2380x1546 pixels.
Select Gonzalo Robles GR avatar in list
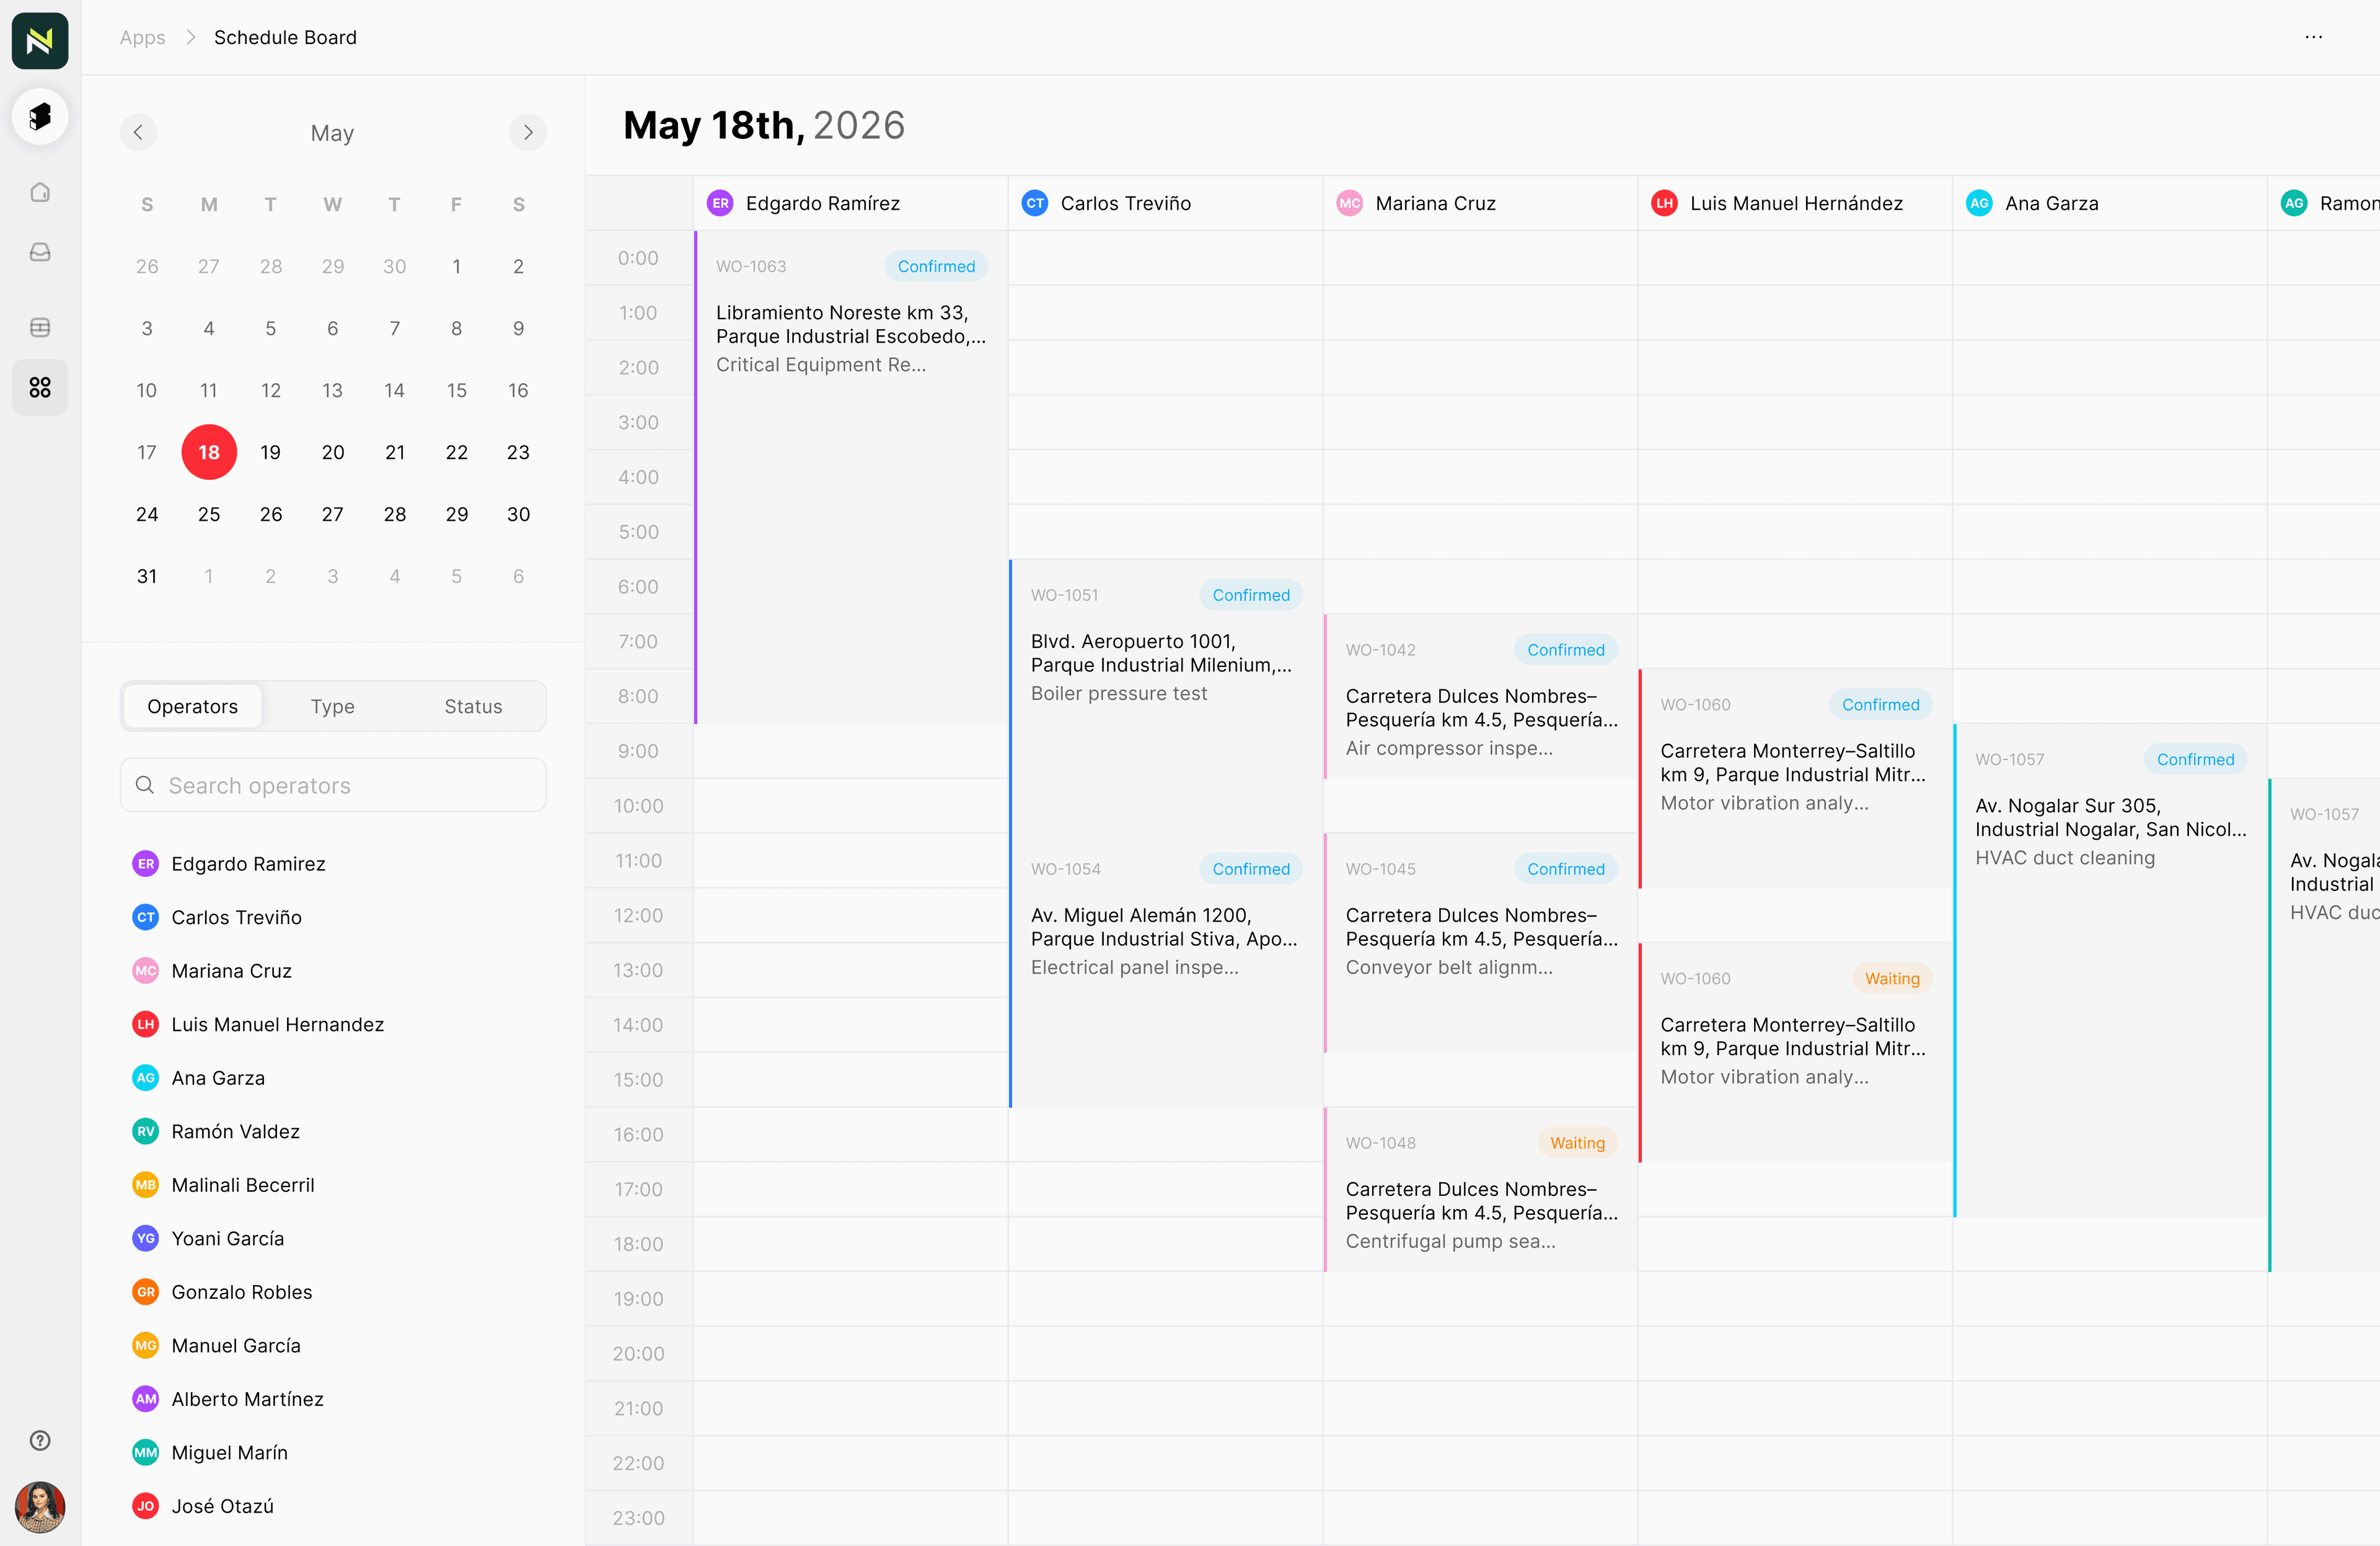click(146, 1291)
